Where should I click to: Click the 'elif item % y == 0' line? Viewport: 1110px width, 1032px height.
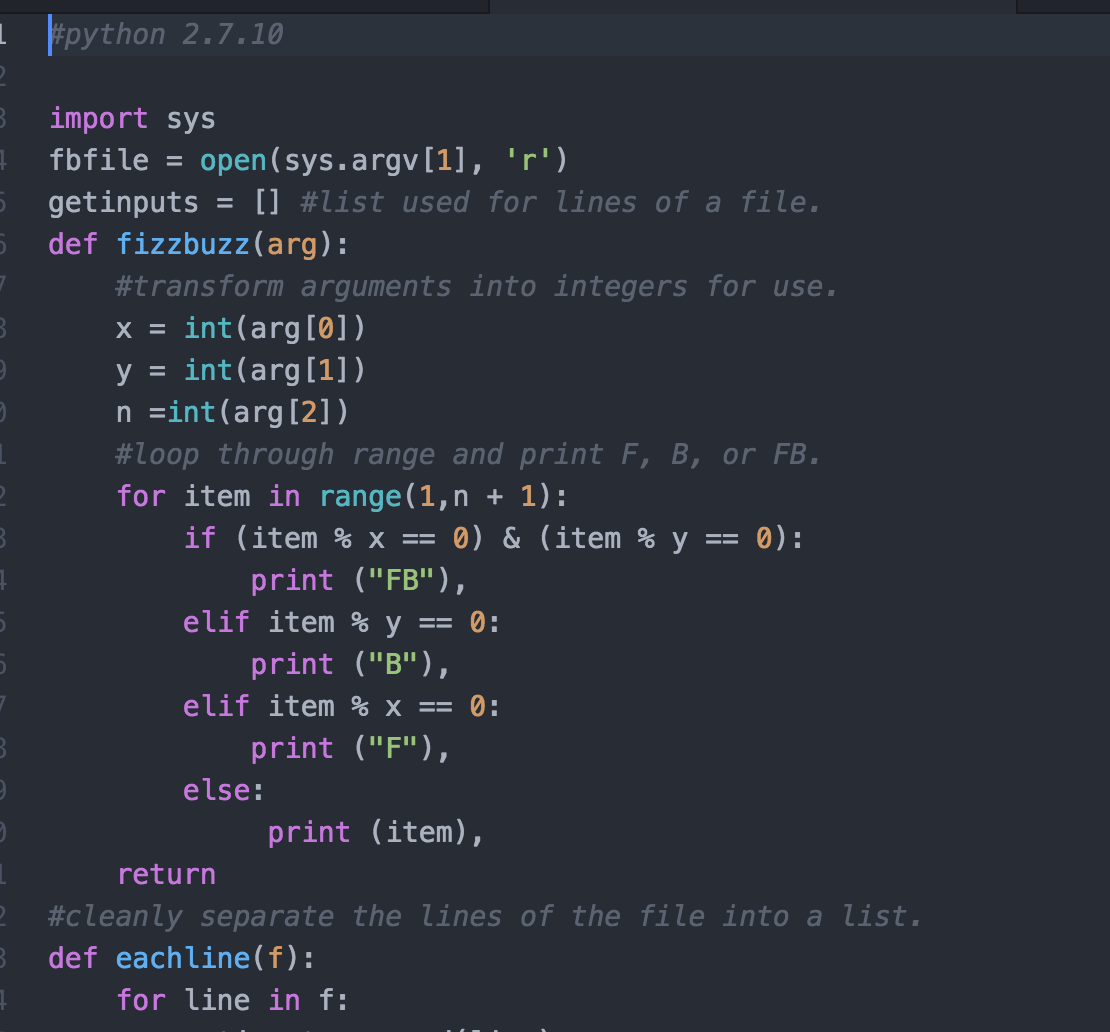(340, 623)
